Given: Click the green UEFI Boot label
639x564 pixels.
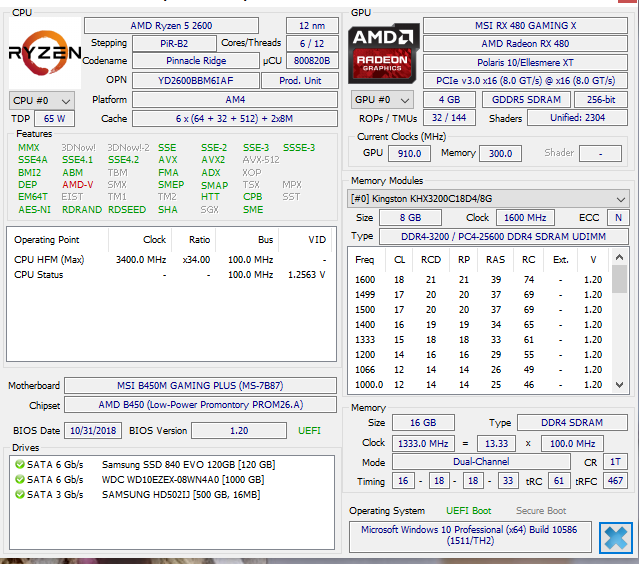Looking at the screenshot, I should click(x=469, y=511).
